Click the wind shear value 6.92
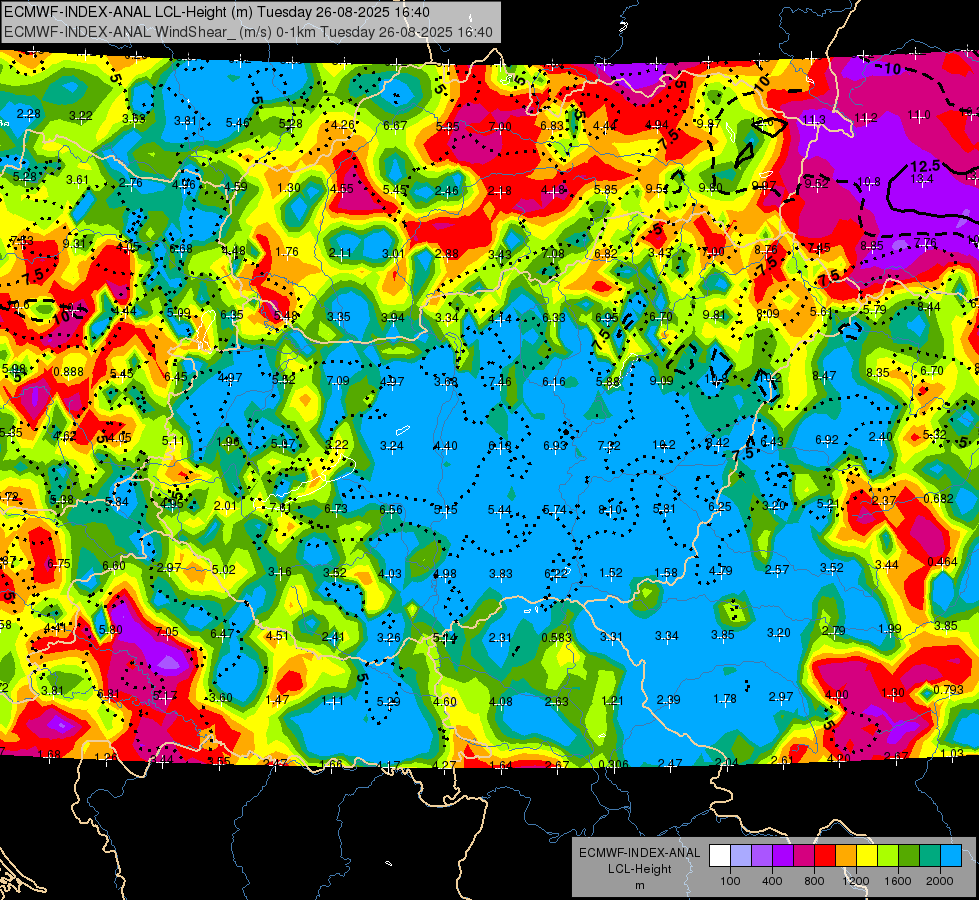The width and height of the screenshot is (979, 900). click(827, 440)
